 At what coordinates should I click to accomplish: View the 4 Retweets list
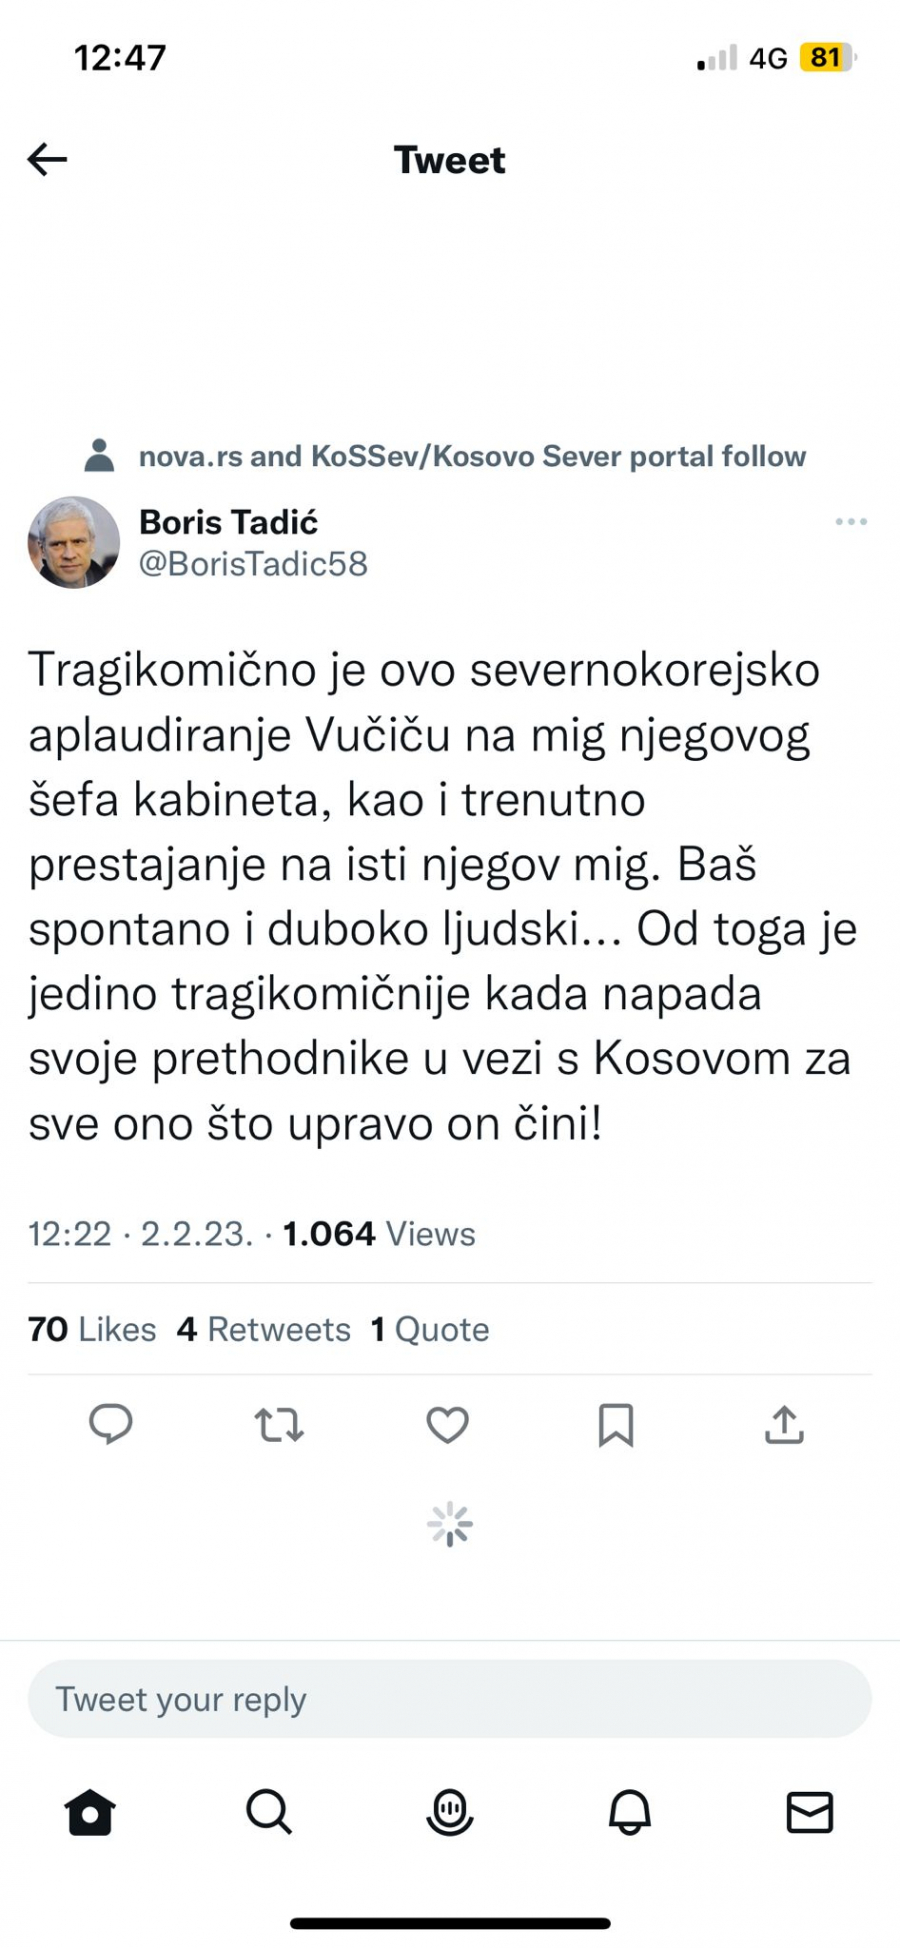click(x=263, y=1328)
